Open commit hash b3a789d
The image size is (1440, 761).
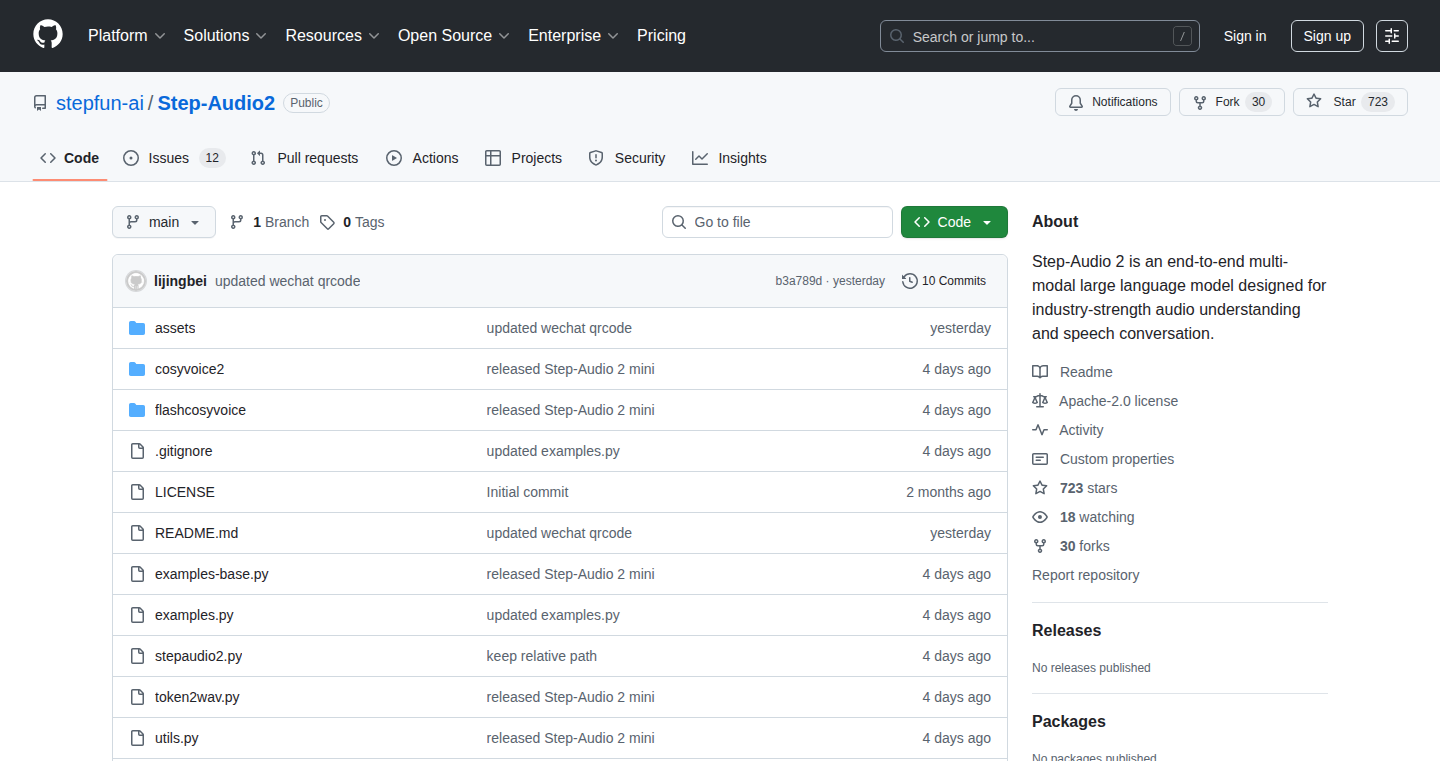799,281
